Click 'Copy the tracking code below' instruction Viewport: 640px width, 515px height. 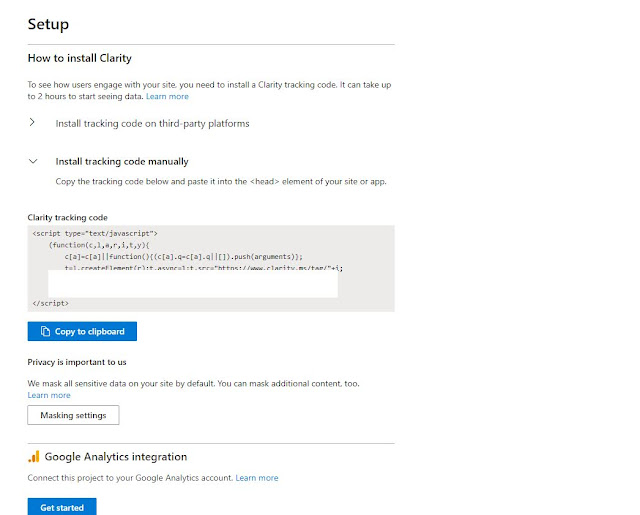click(221, 181)
